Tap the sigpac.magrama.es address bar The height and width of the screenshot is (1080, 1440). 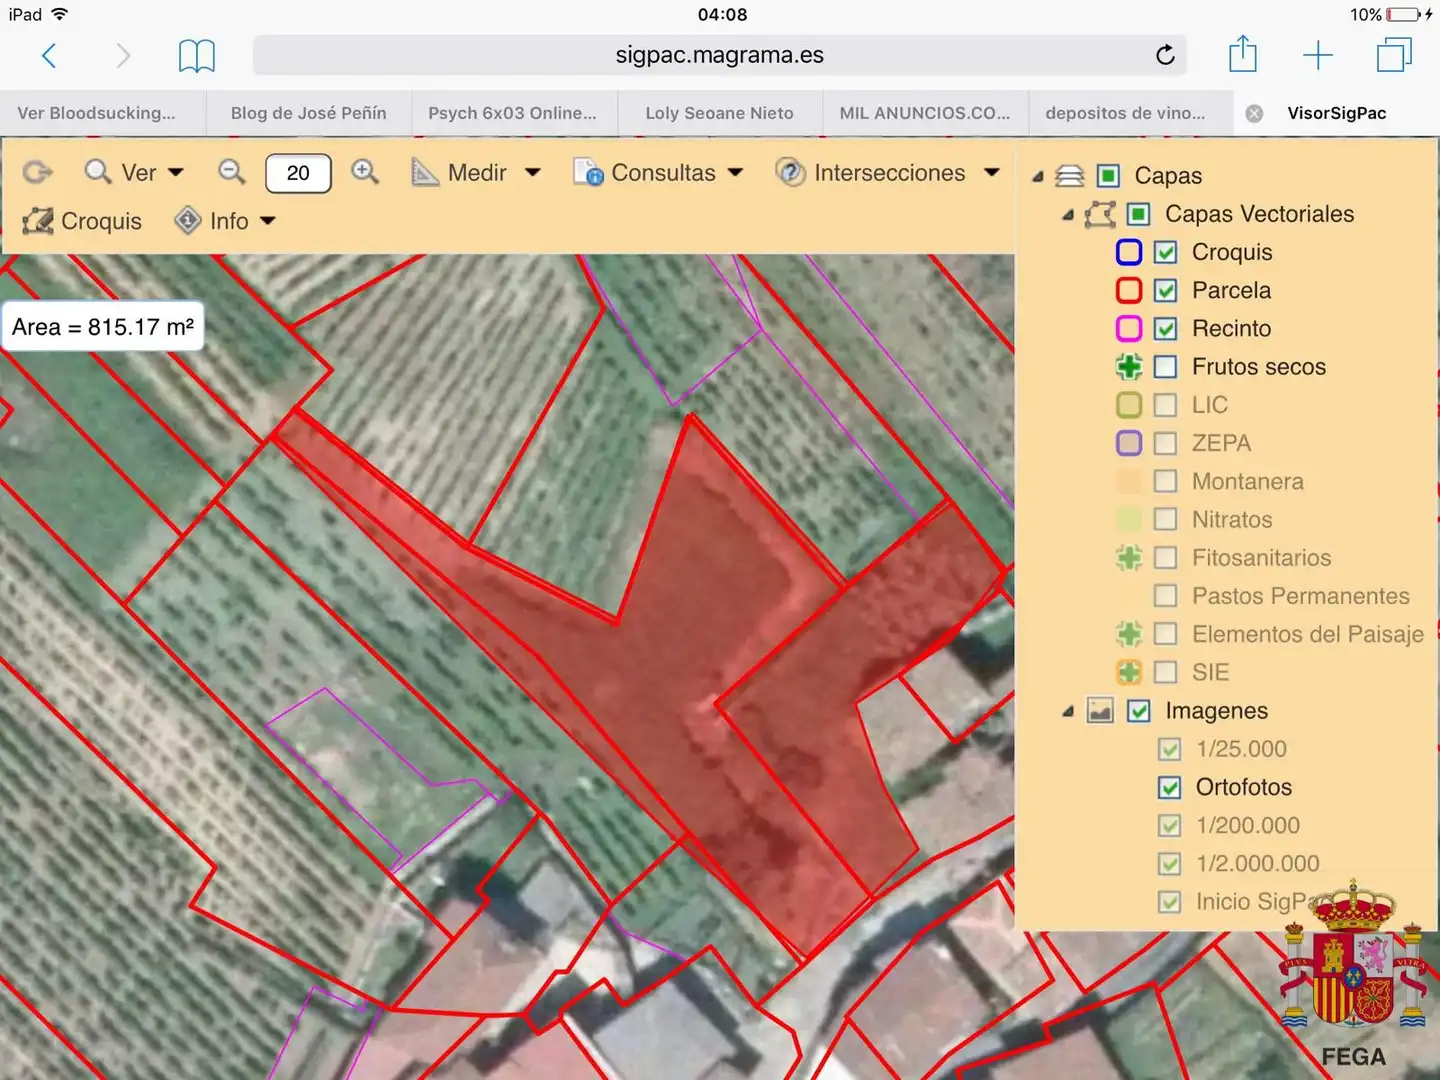point(720,55)
